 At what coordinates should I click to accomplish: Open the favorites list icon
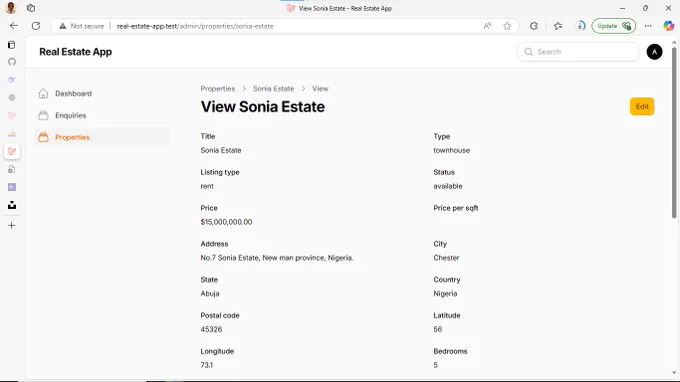tap(558, 26)
